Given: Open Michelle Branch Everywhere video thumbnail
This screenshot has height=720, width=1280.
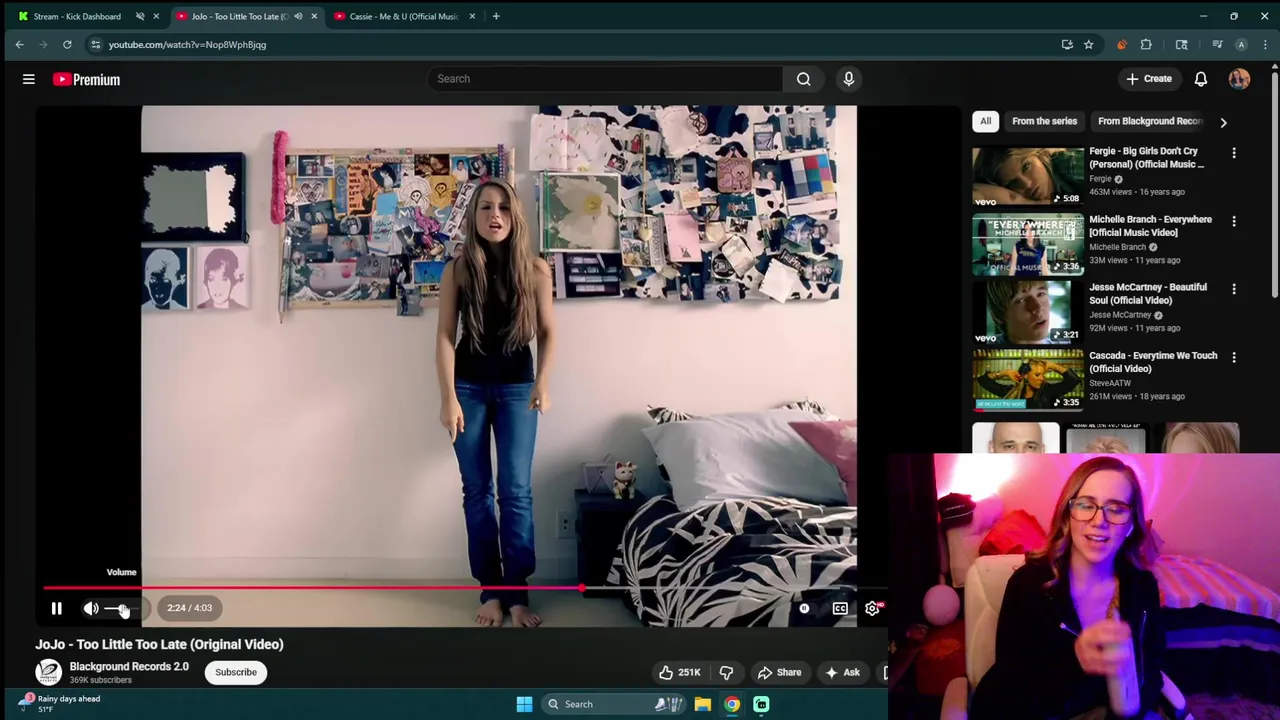Looking at the screenshot, I should pyautogui.click(x=1028, y=244).
